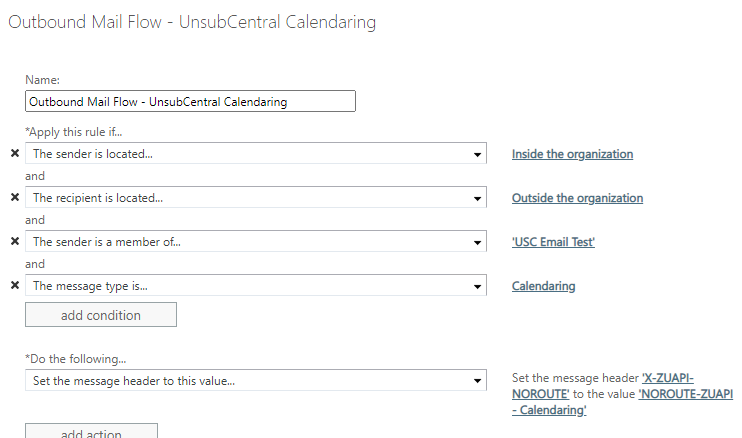Click the page title heading text
Viewport: 742px width, 438px height.
point(192,22)
